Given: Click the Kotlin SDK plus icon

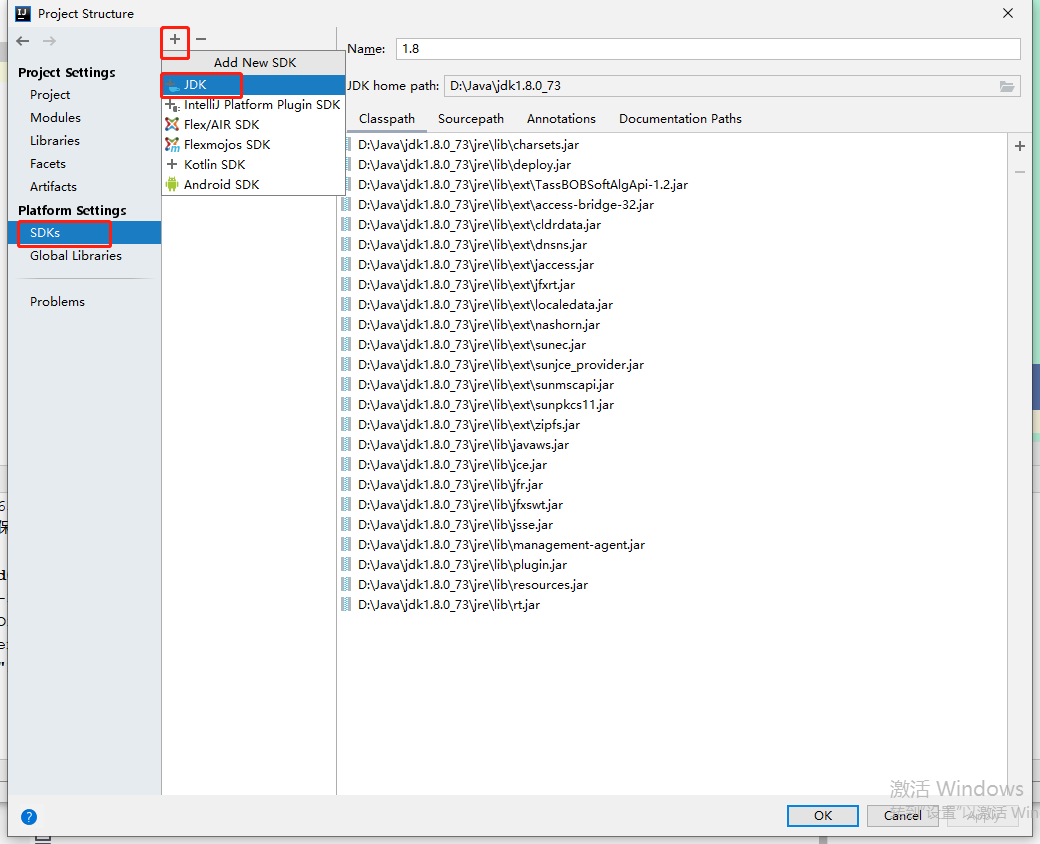Looking at the screenshot, I should (x=172, y=164).
